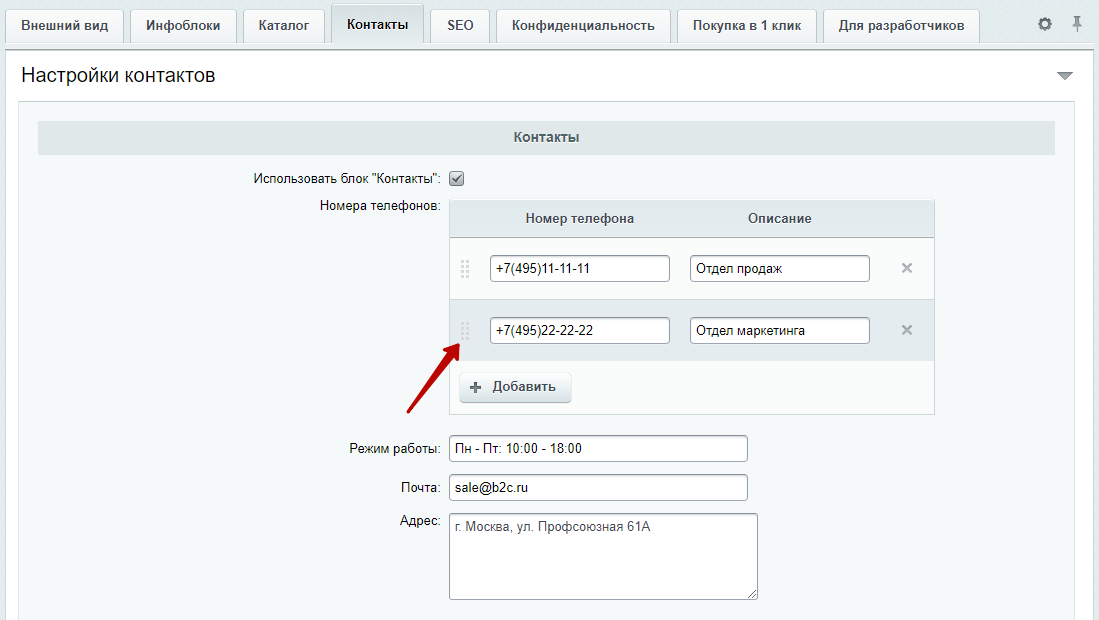1099x620 pixels.
Task: Grab the drag handle for Отдел маркетинга row
Action: tap(465, 331)
